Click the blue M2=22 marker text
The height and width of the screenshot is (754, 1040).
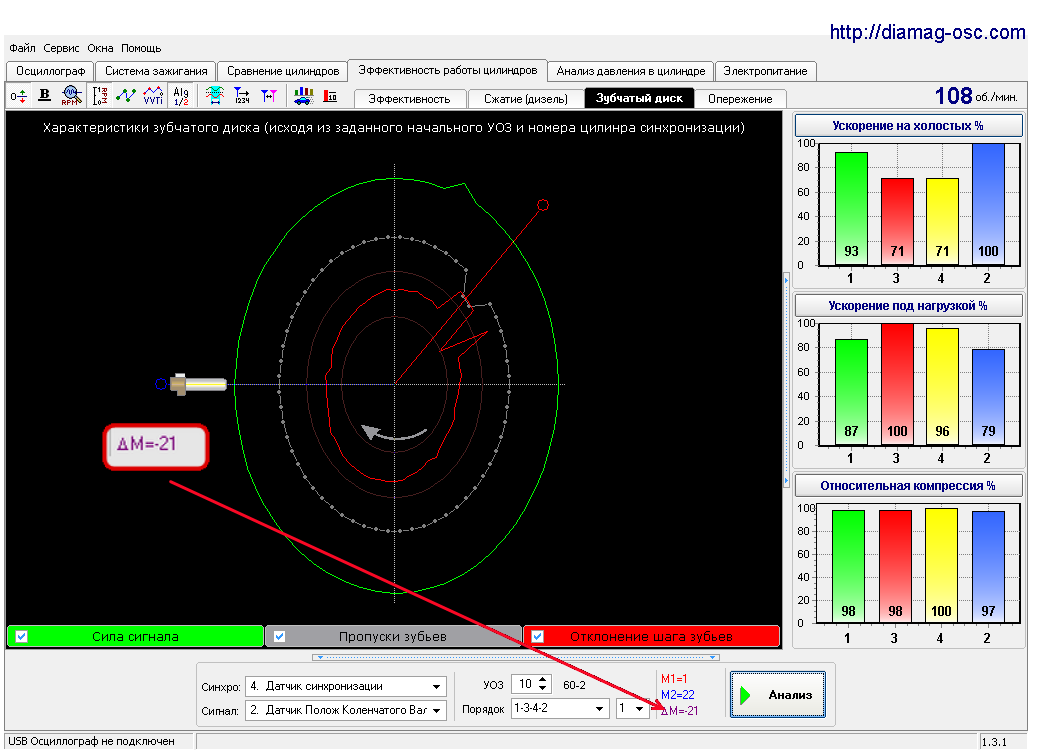pos(678,695)
